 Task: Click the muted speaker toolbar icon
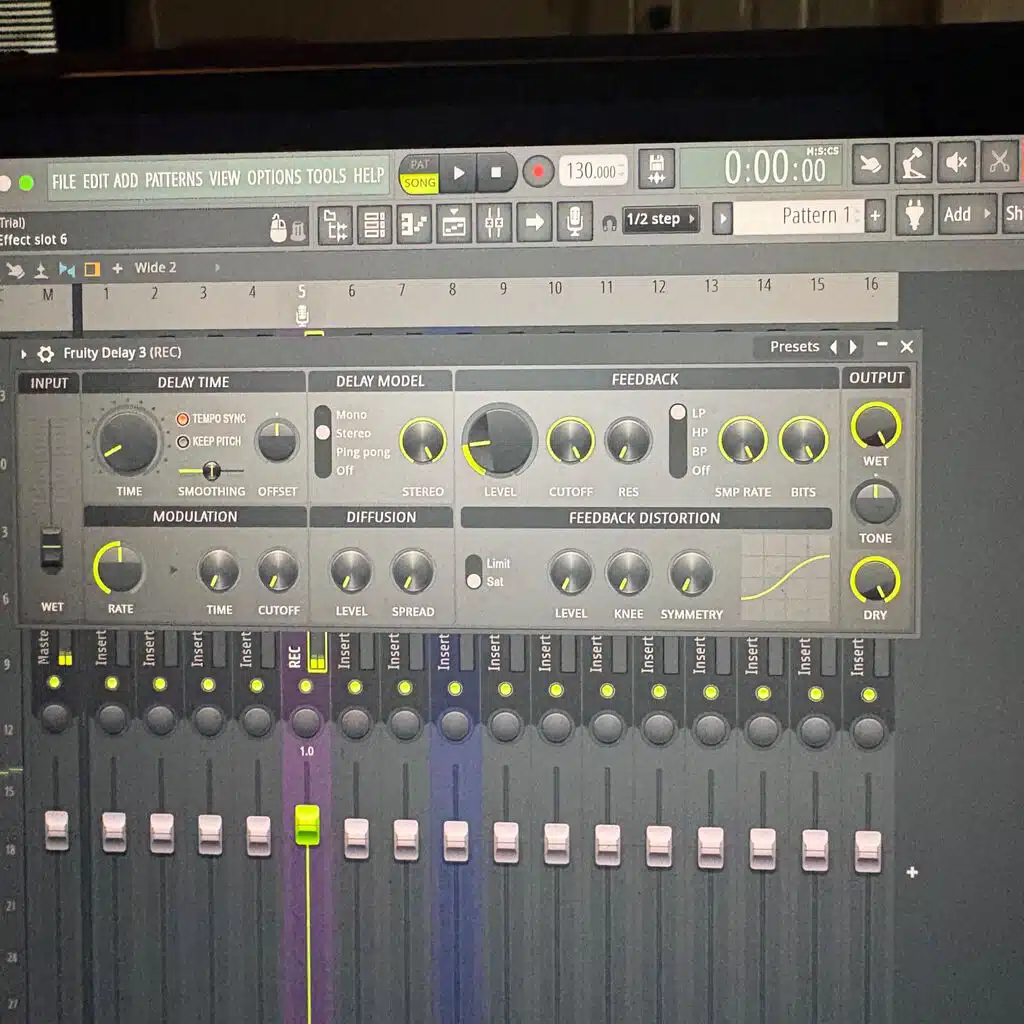pyautogui.click(x=957, y=163)
